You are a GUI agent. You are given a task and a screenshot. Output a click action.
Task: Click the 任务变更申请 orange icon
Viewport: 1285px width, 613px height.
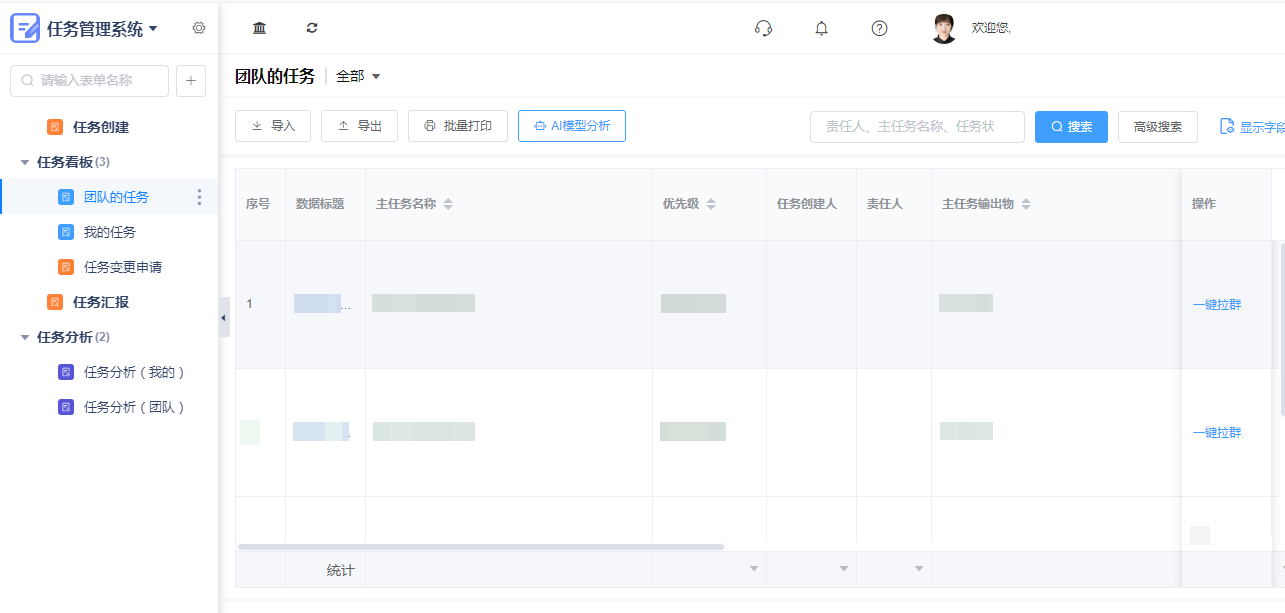(x=66, y=267)
